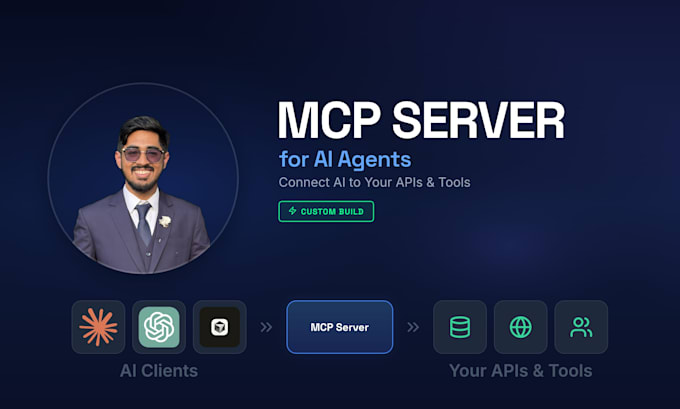This screenshot has height=409, width=680.
Task: Click the circular profile photo
Action: [x=143, y=178]
